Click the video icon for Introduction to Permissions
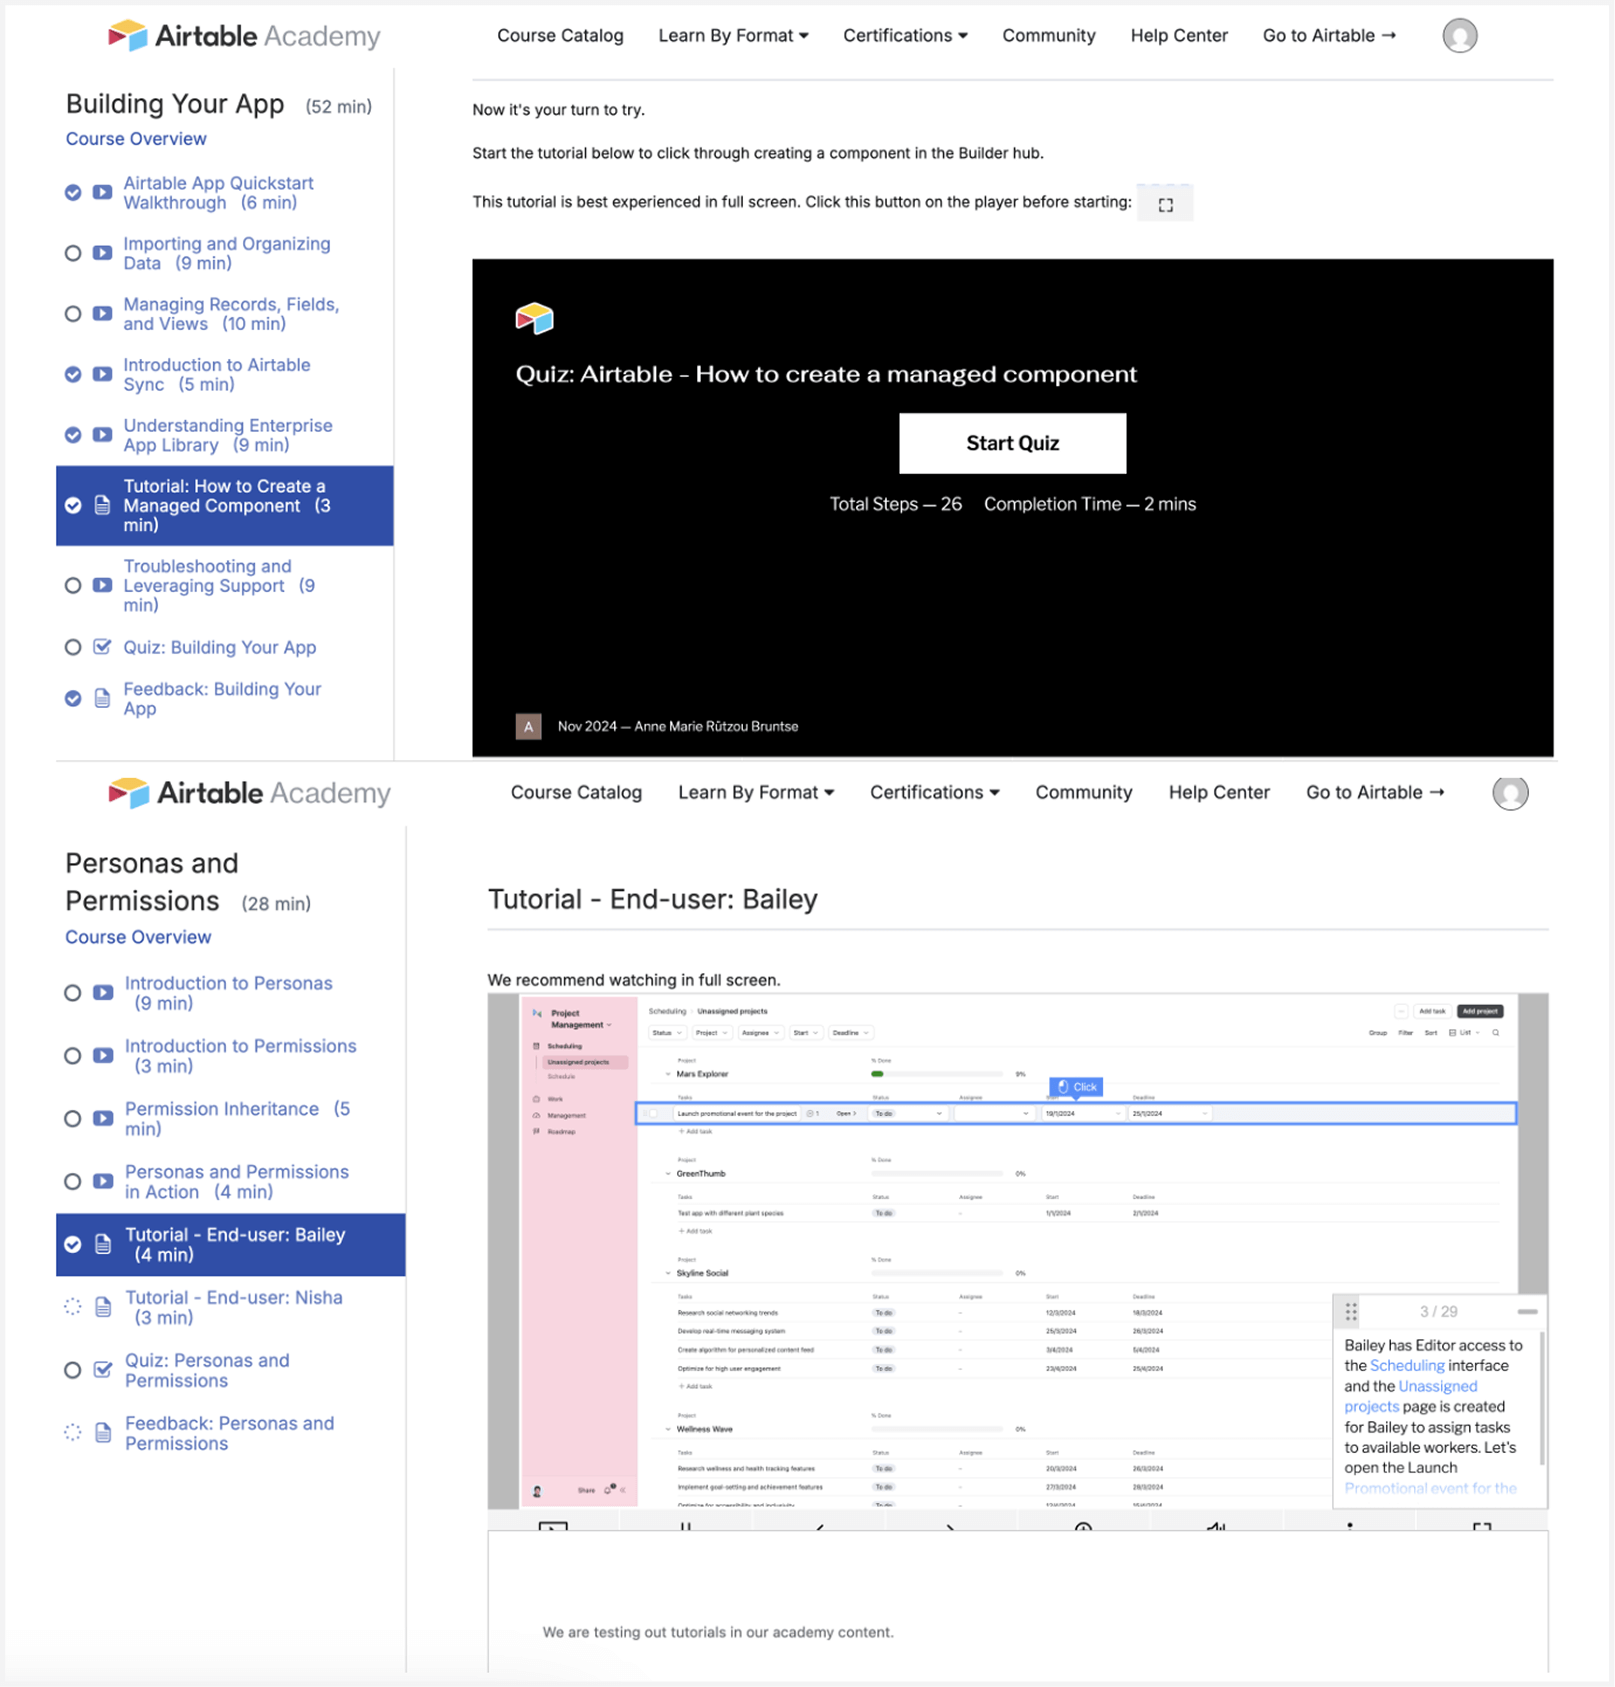 103,1056
